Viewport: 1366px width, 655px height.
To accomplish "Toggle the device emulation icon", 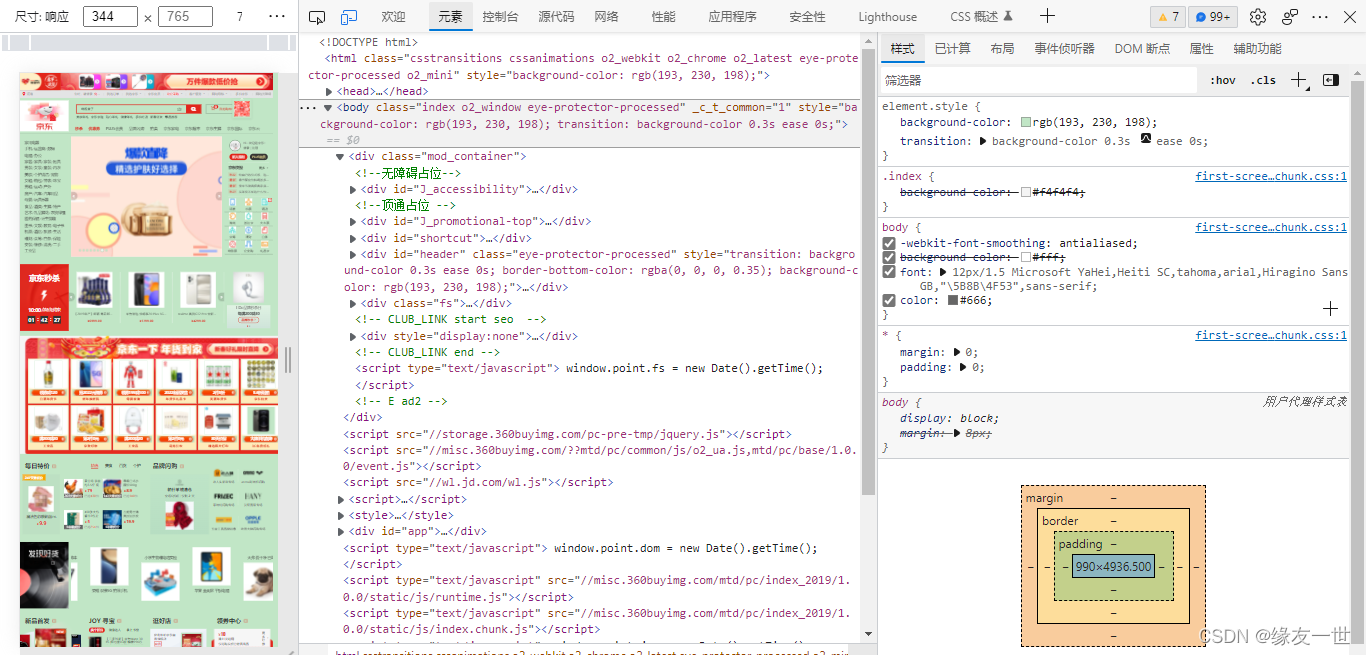I will (x=349, y=17).
